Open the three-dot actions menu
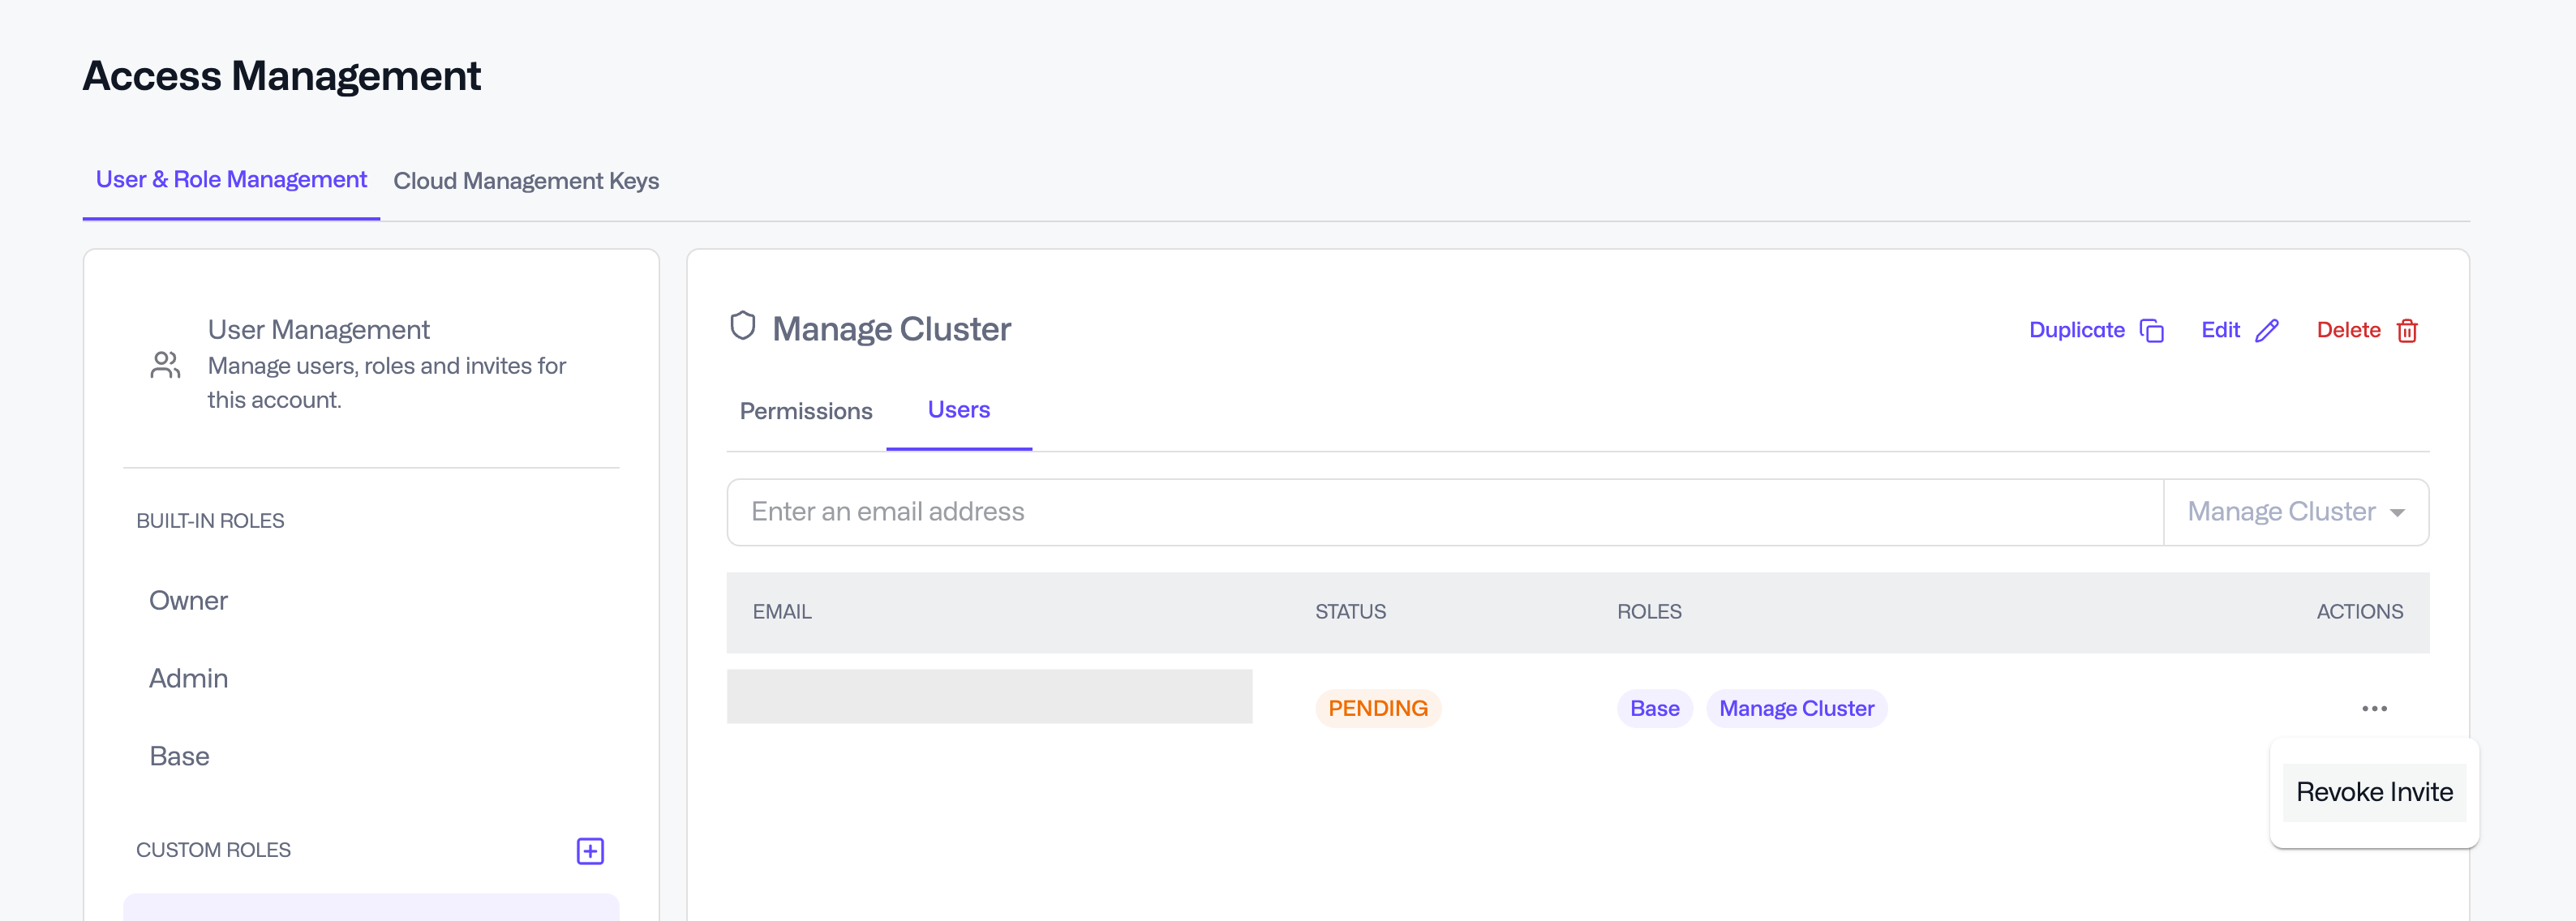 (x=2373, y=709)
